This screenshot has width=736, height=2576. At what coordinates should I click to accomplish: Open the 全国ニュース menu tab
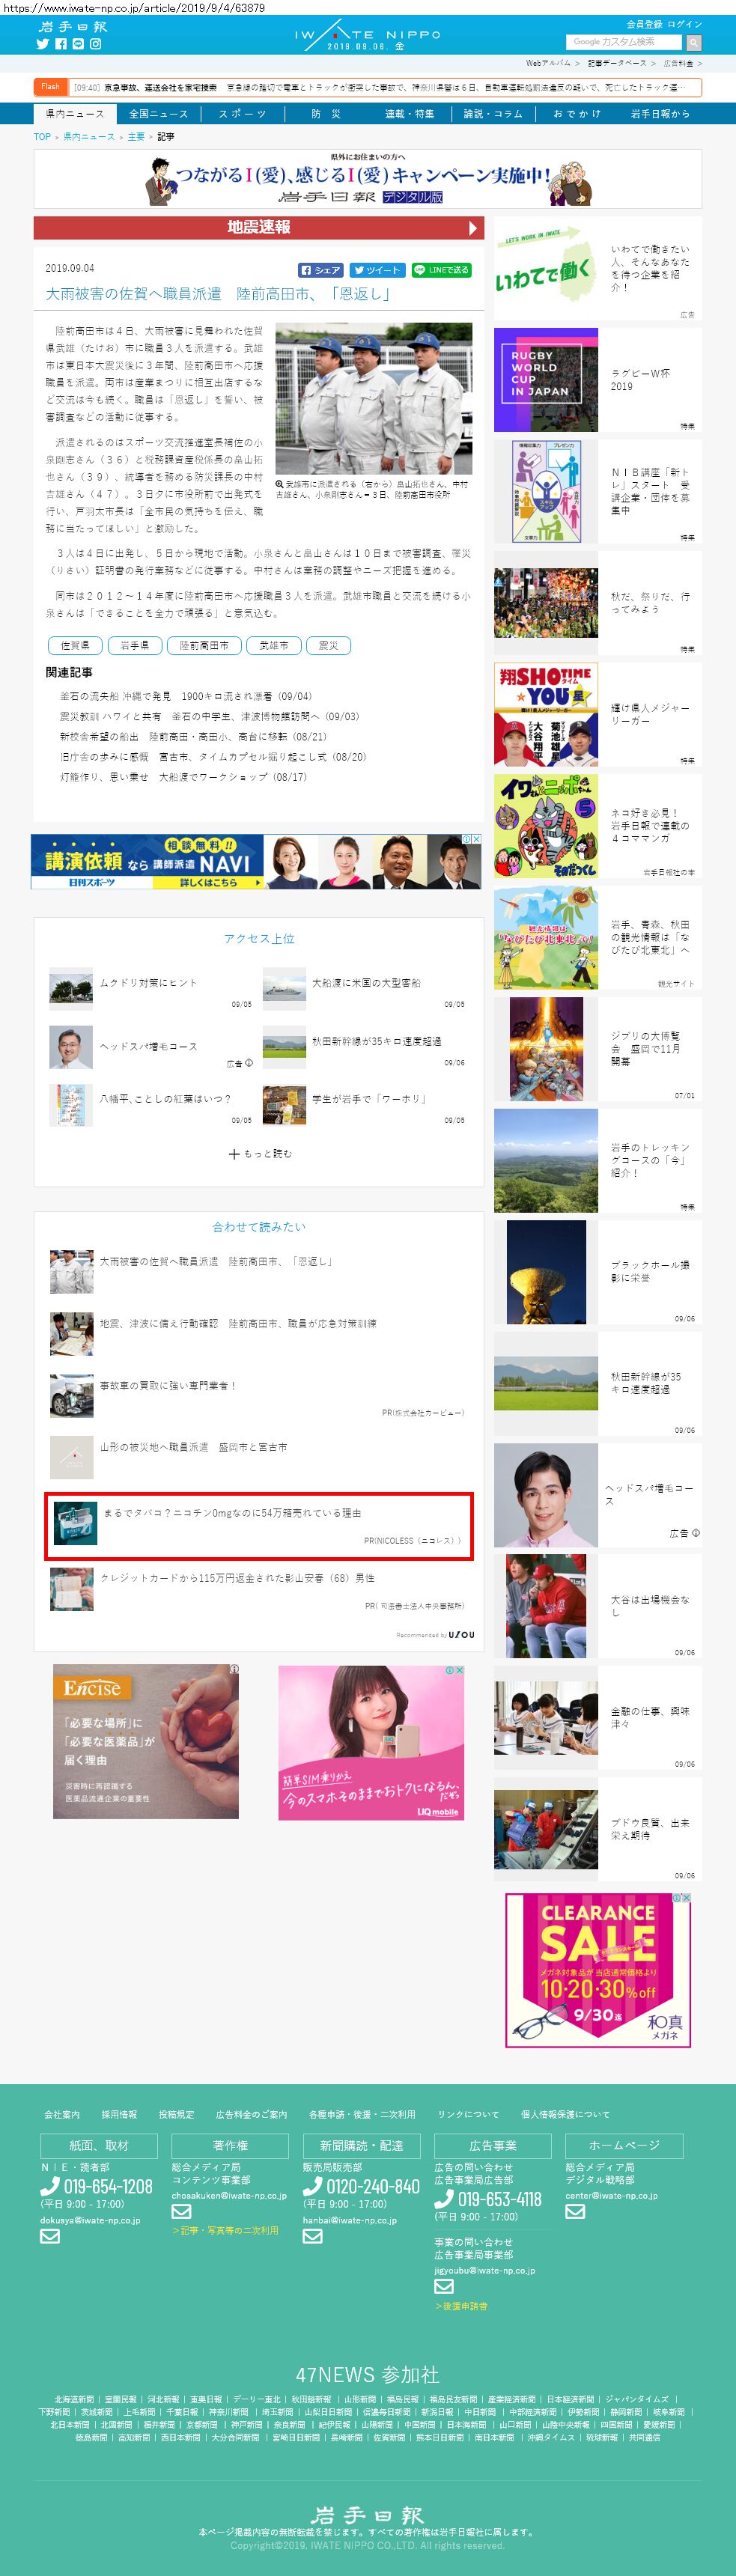158,114
